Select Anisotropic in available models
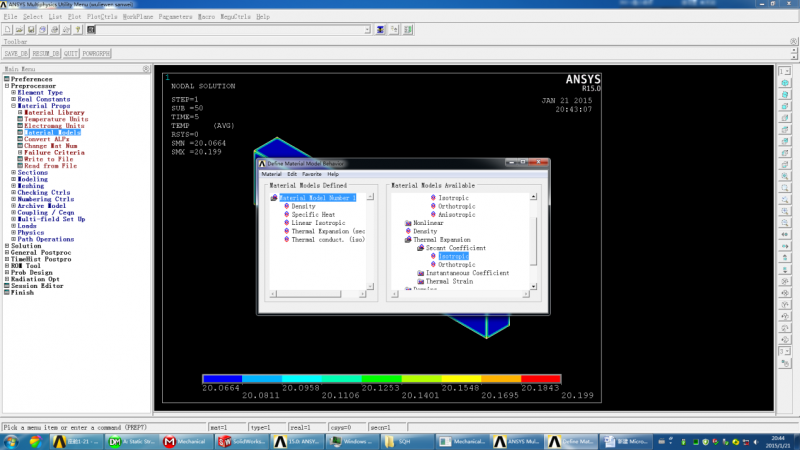Image resolution: width=800 pixels, height=450 pixels. (457, 215)
